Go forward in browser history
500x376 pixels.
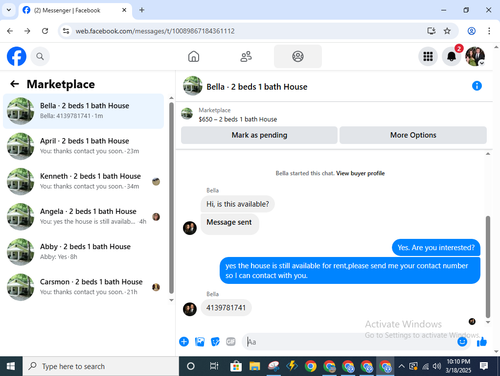point(27,31)
